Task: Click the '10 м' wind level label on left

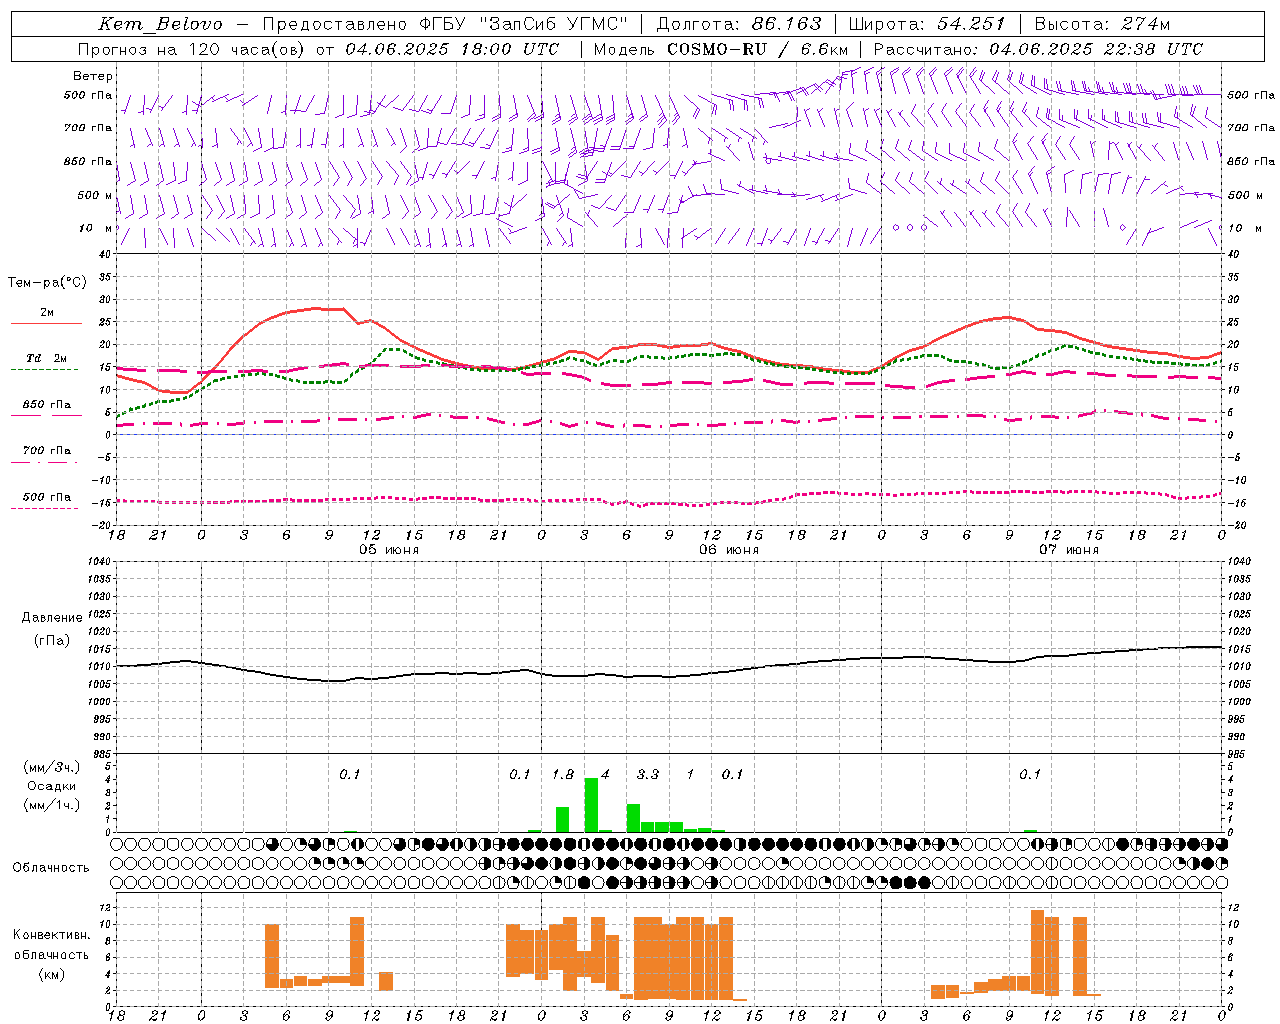Action: coord(96,228)
